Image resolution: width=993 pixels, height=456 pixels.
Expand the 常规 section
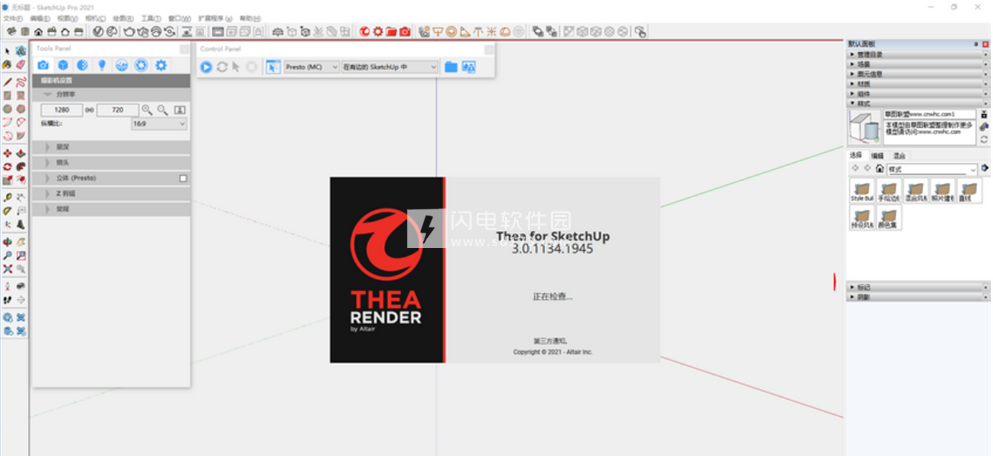click(111, 209)
